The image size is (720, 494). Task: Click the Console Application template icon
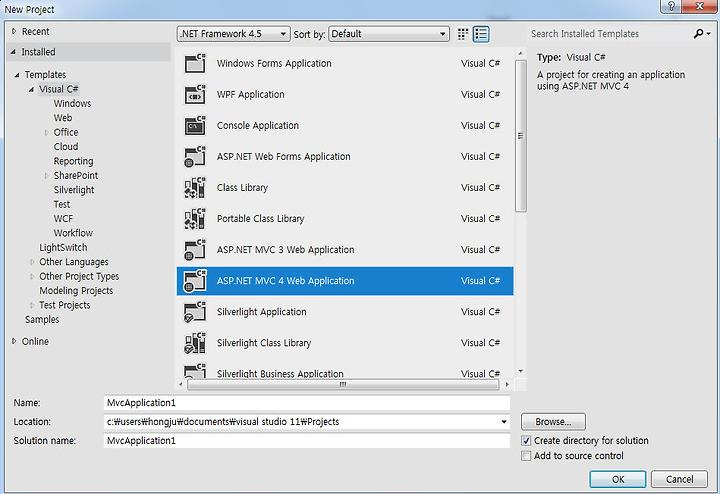[195, 125]
